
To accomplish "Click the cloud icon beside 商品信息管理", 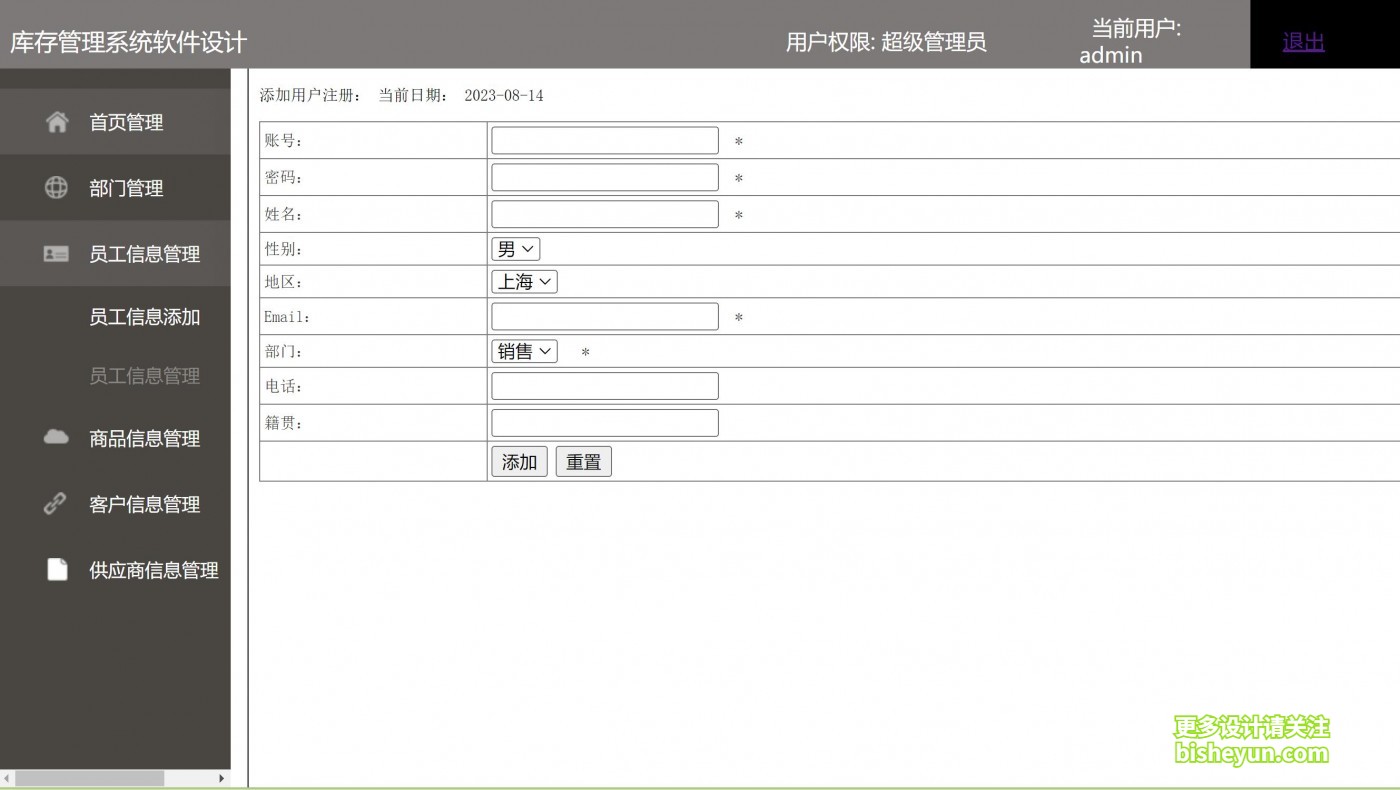I will 57,437.
